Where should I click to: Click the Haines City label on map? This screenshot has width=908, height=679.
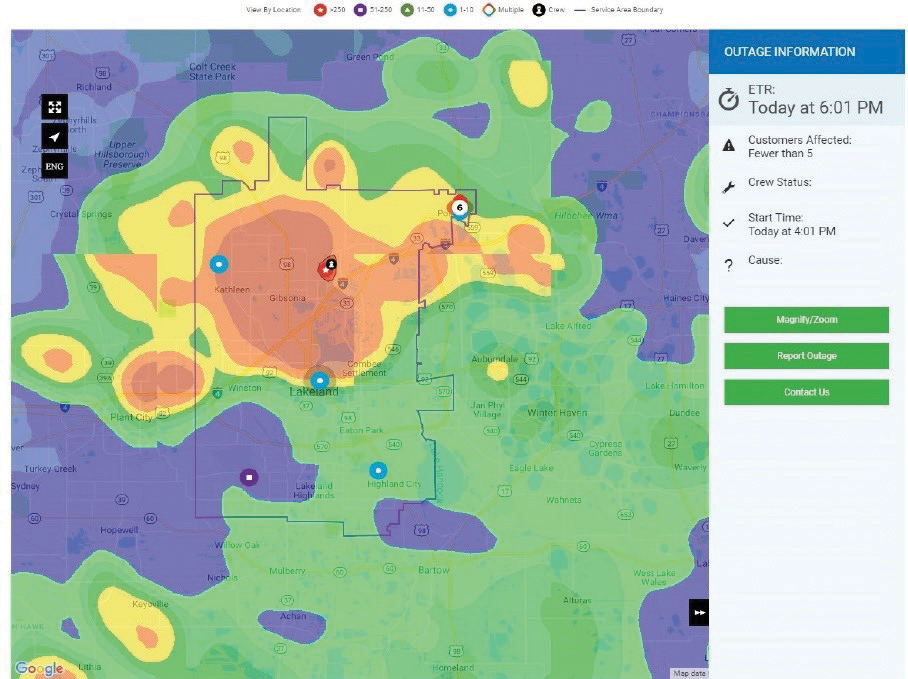point(686,298)
